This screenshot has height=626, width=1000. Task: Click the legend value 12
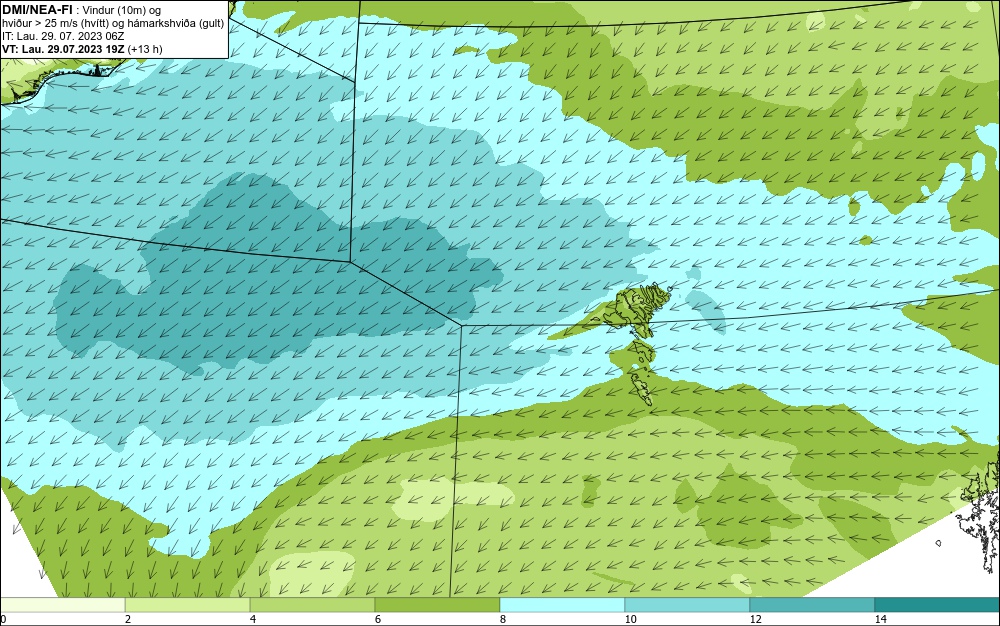[x=756, y=619]
